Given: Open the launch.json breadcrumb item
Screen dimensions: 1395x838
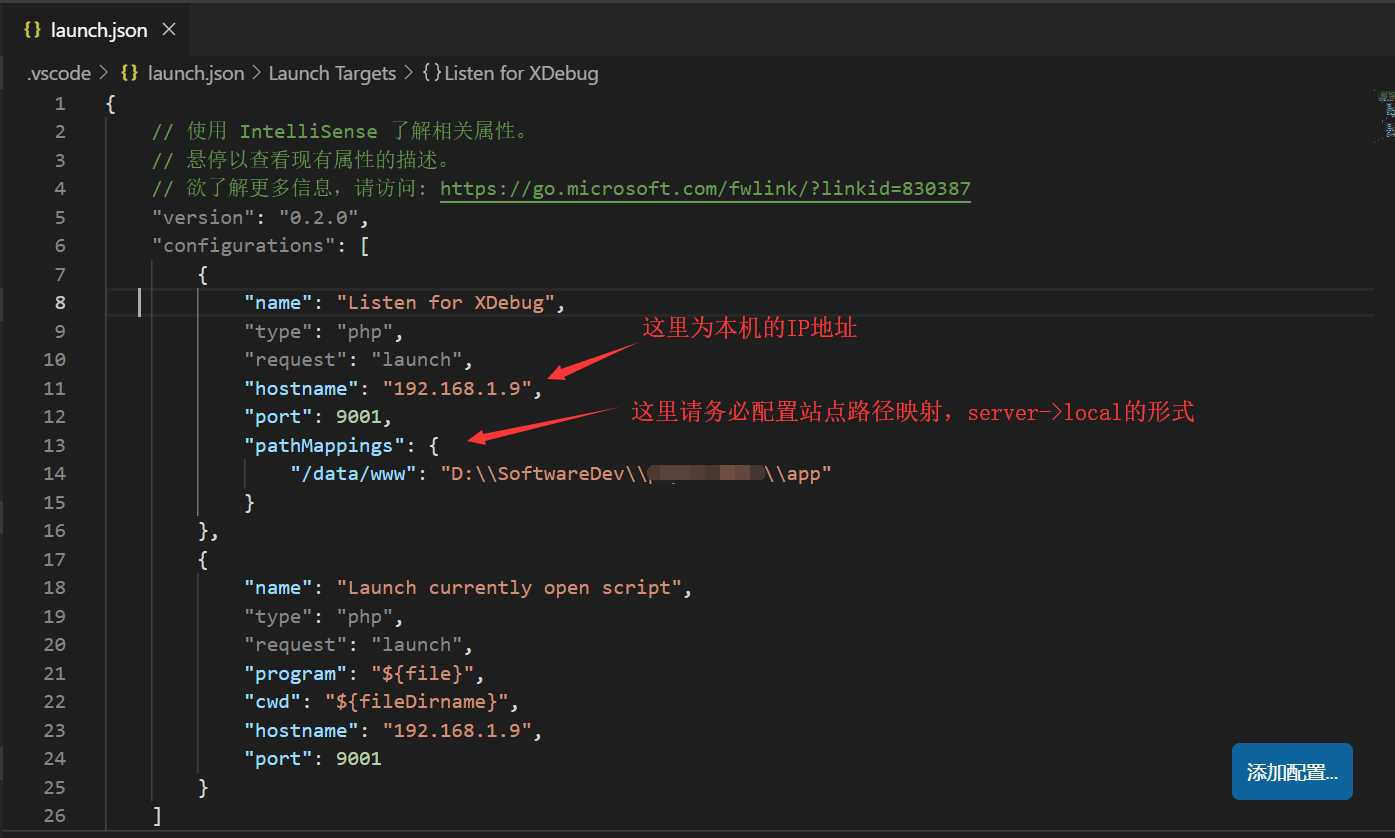Looking at the screenshot, I should point(195,73).
